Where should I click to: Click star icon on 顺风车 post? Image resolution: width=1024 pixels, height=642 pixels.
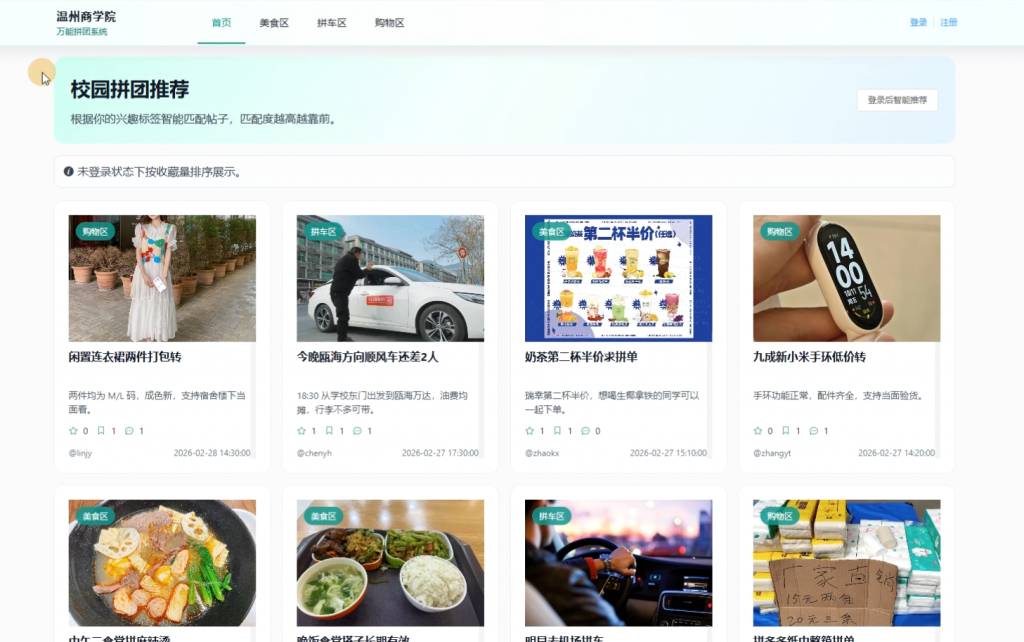click(301, 431)
